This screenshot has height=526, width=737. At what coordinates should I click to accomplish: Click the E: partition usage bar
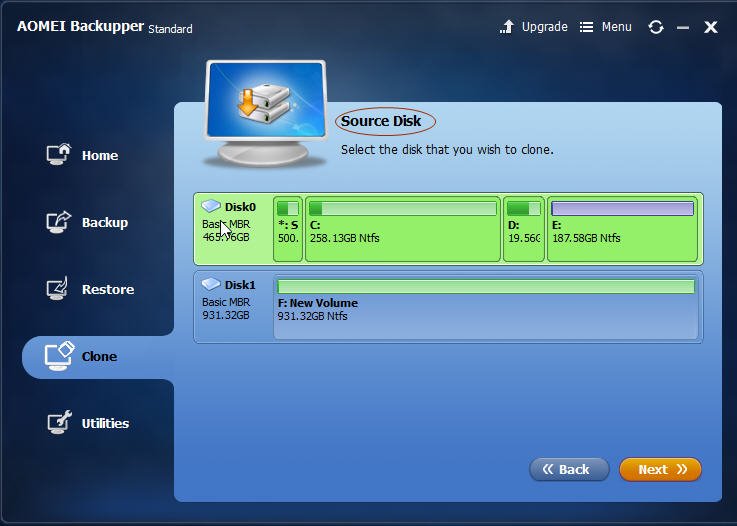(x=622, y=208)
